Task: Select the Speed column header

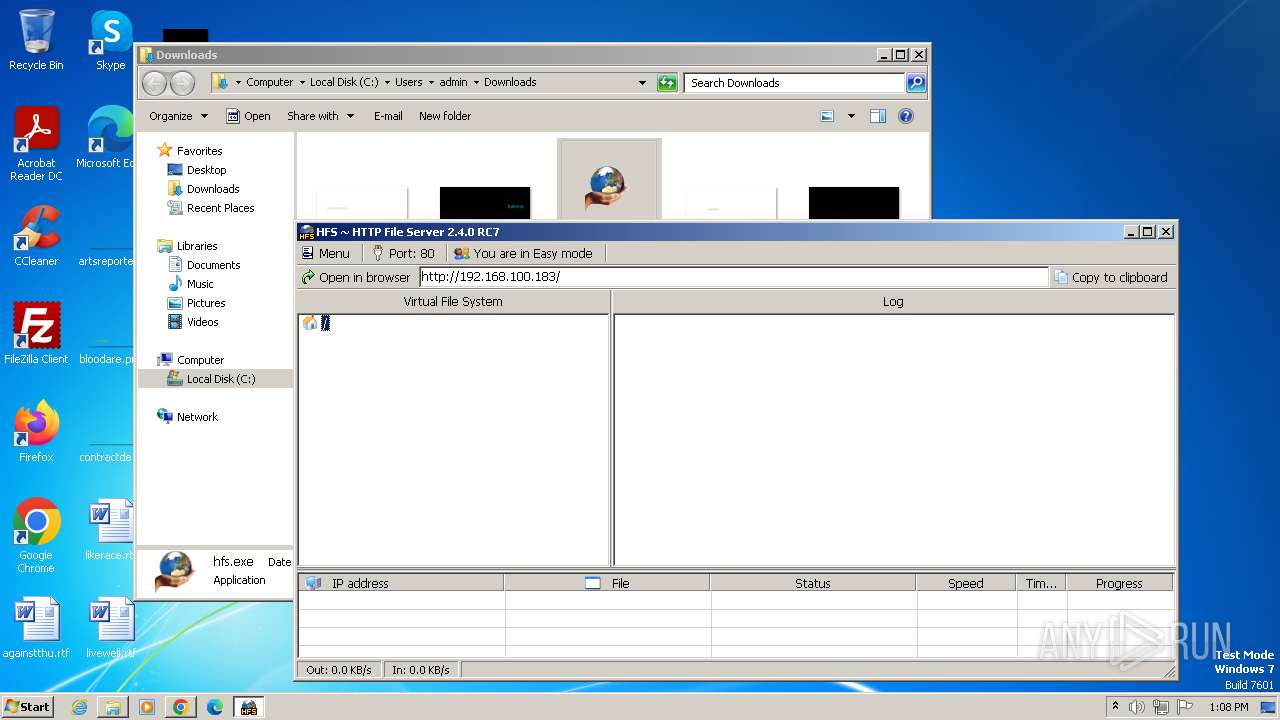Action: click(x=966, y=583)
